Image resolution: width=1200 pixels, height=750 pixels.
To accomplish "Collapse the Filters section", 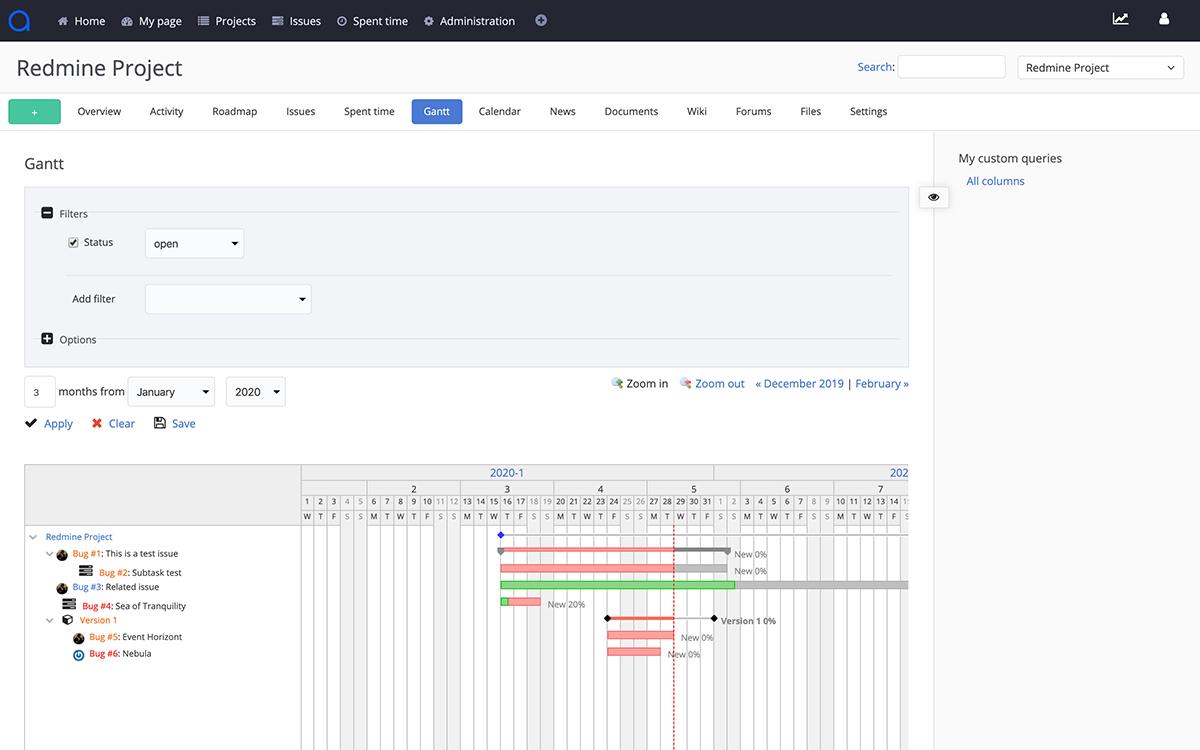I will coord(47,213).
